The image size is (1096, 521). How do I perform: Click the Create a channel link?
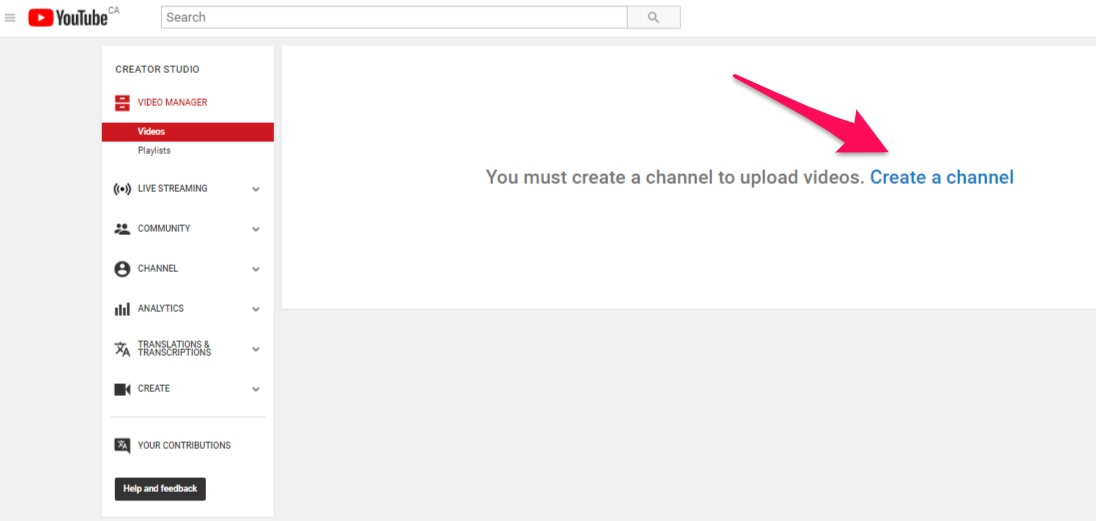[942, 177]
